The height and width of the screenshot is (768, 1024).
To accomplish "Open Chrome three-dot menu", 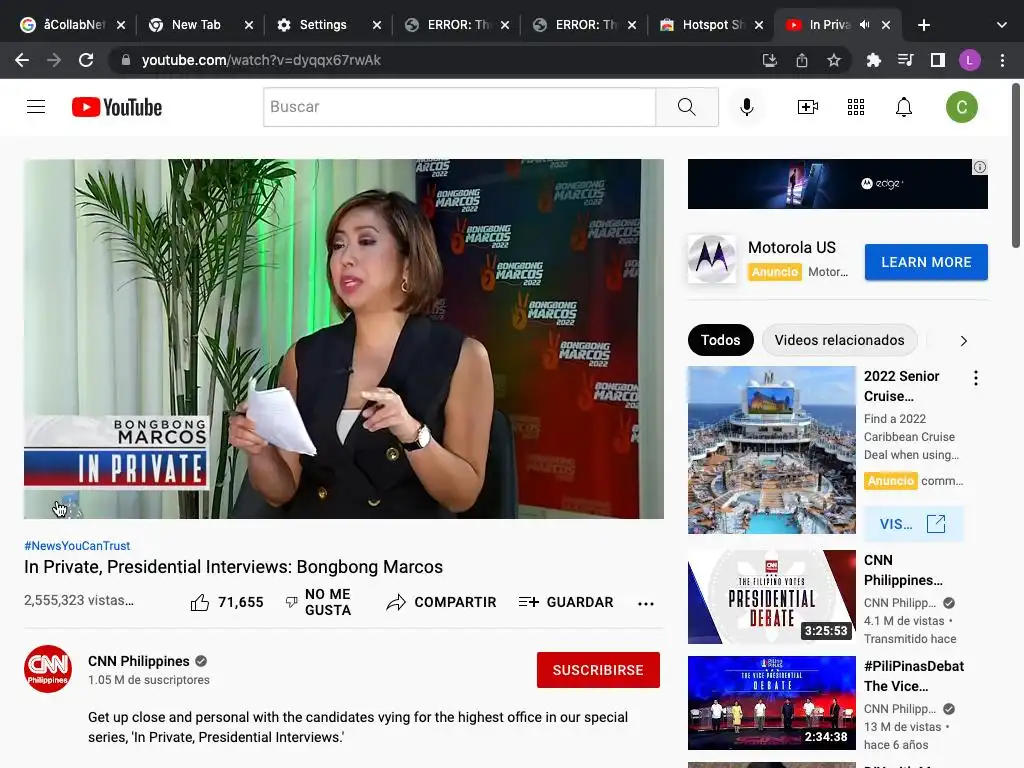I will click(x=1002, y=60).
